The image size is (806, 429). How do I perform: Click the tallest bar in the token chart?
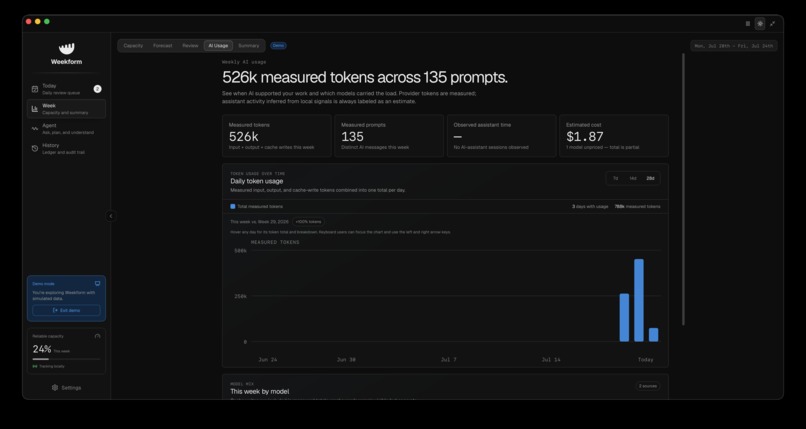638,300
